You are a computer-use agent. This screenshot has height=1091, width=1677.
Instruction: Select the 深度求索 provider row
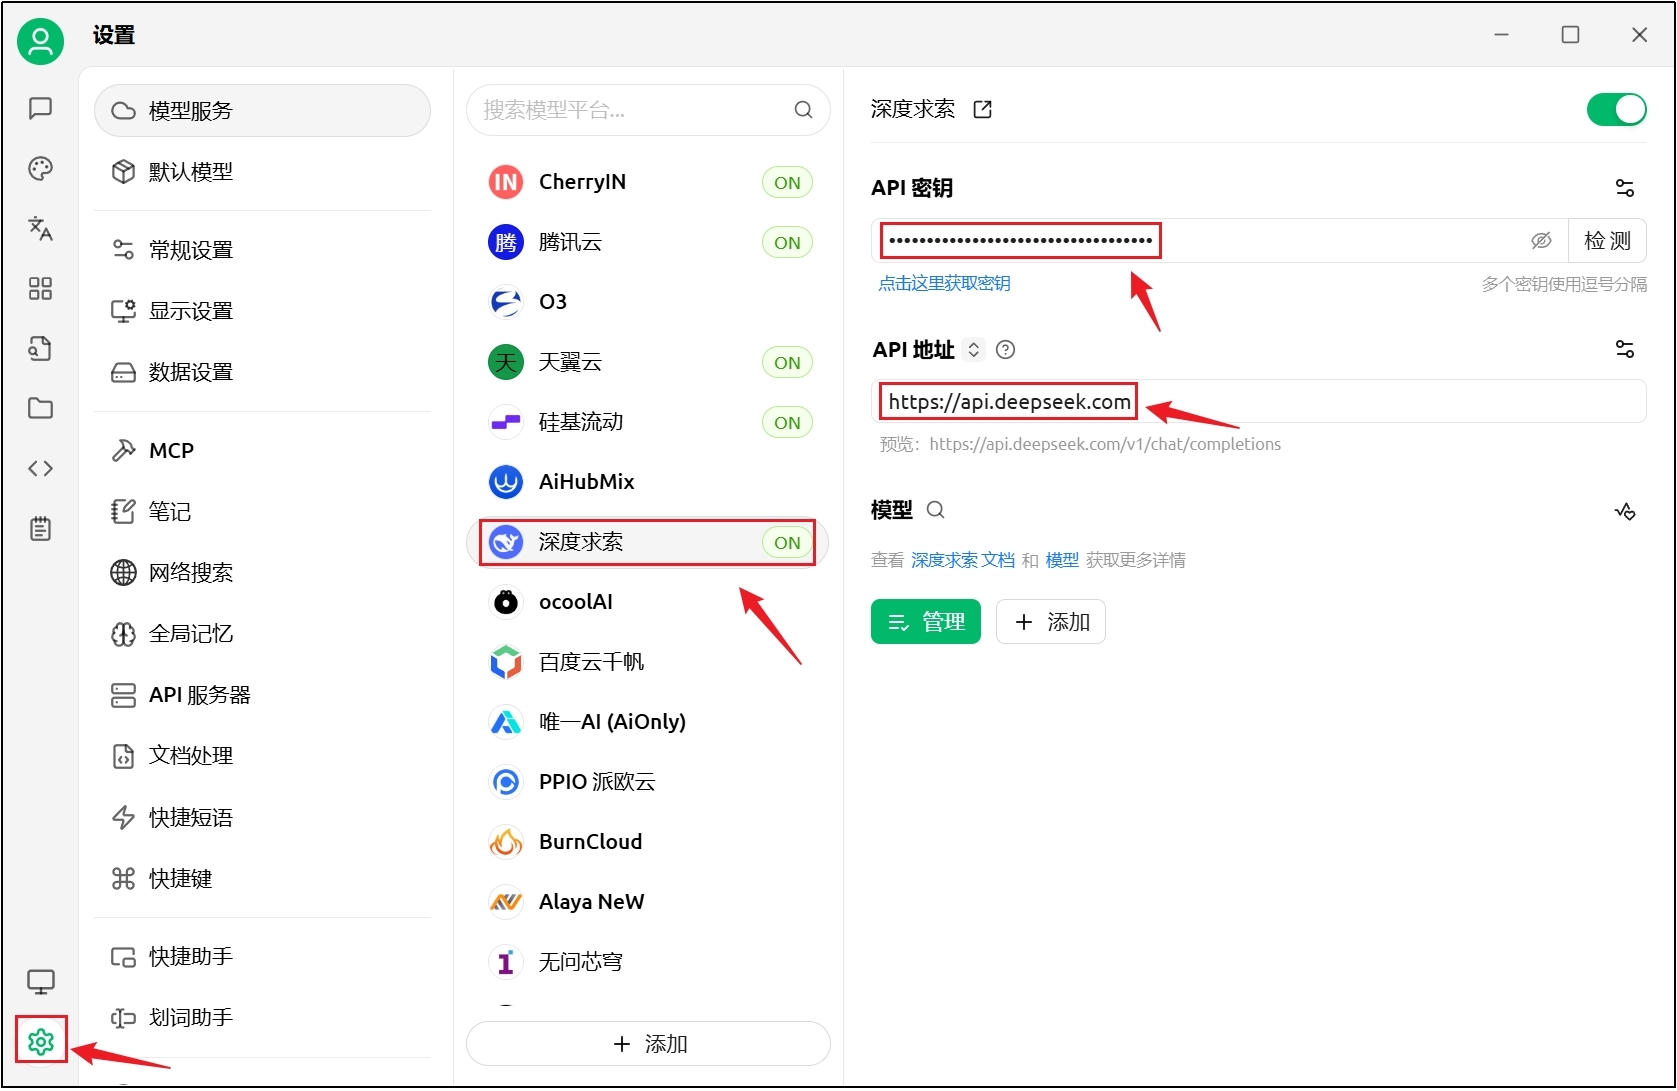[x=648, y=542]
